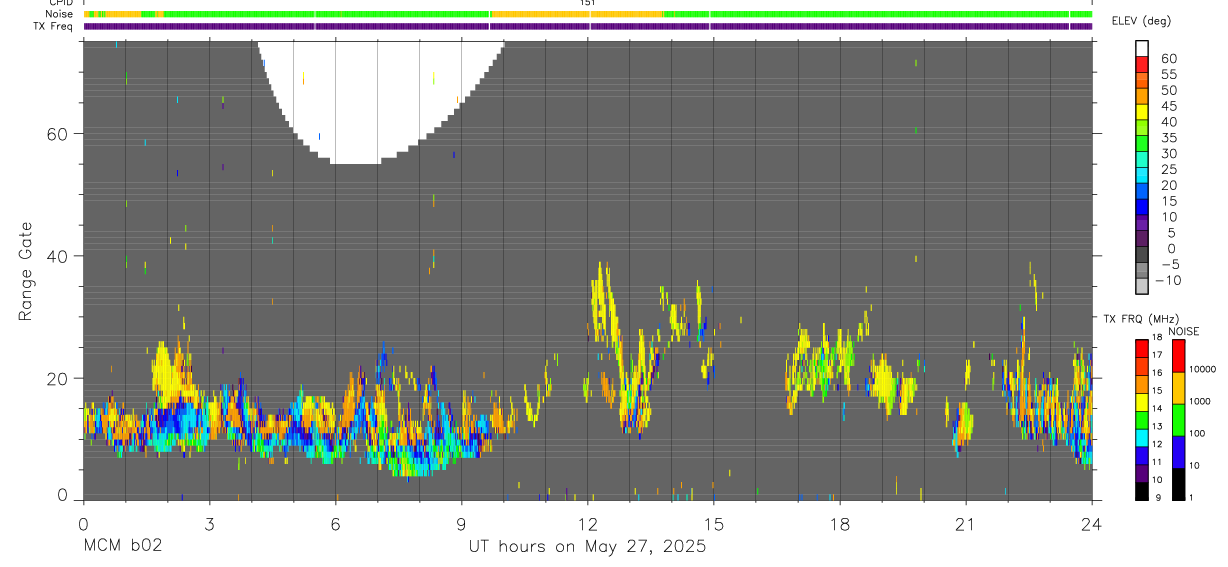Click 'UT hours on May 27, 2025' label
The height and width of the screenshot is (567, 1228).
pos(587,546)
